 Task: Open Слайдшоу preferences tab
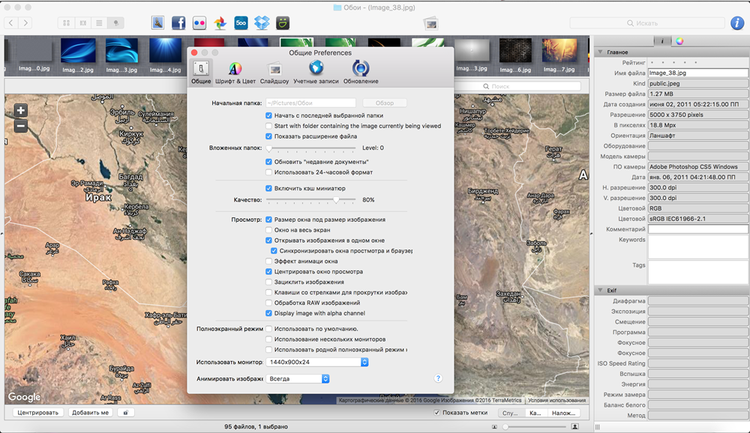275,73
